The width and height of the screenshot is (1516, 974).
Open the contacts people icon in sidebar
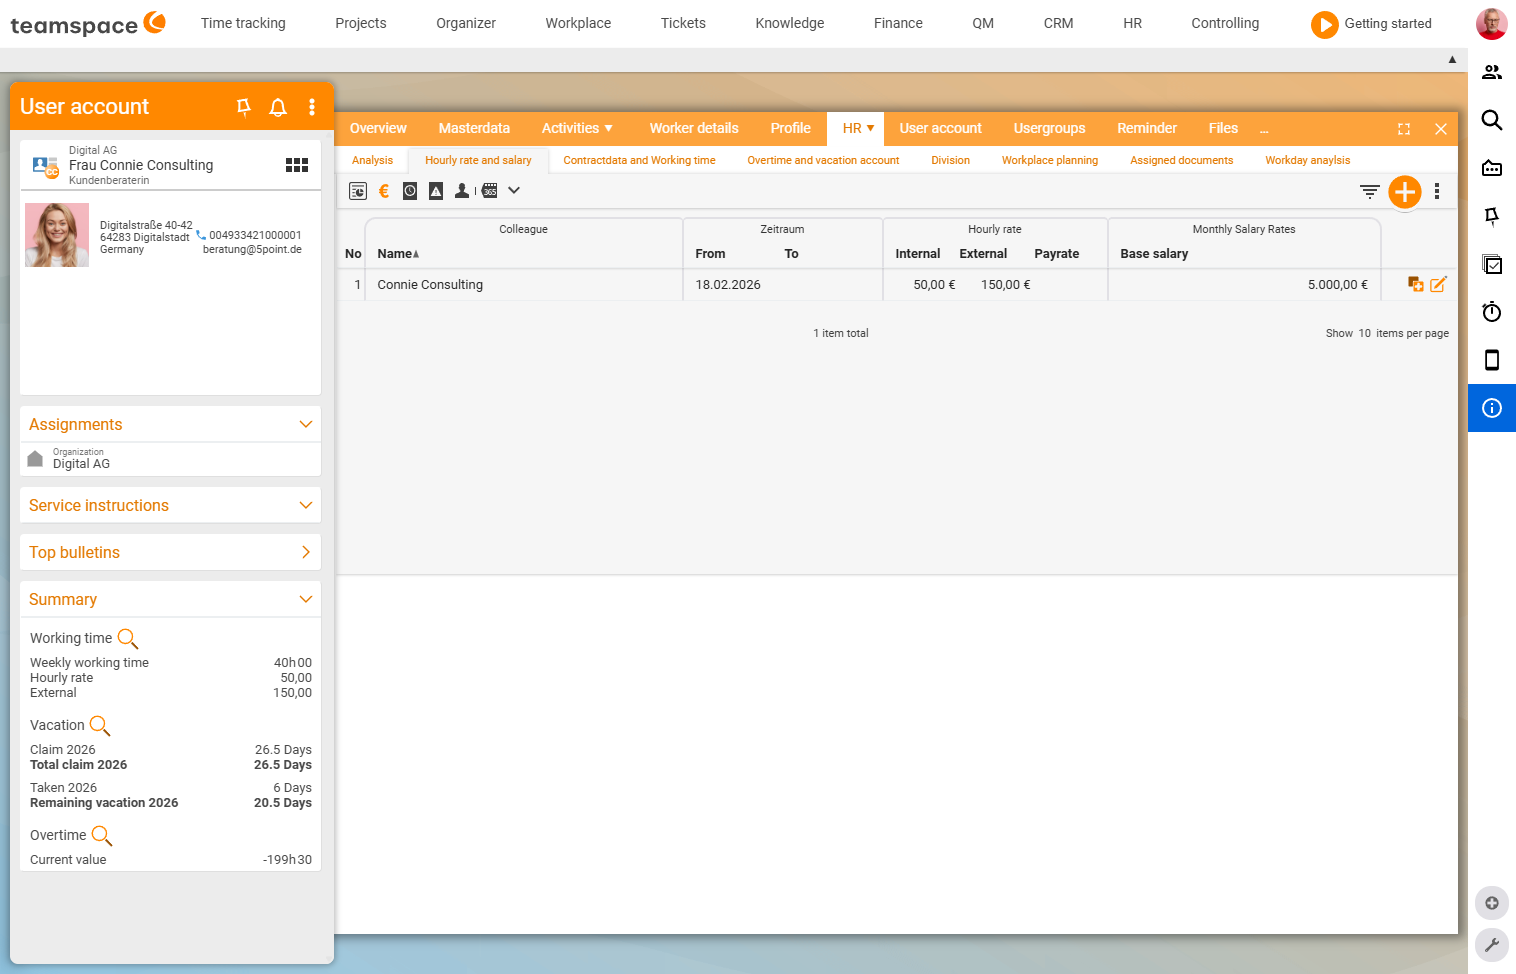1492,72
